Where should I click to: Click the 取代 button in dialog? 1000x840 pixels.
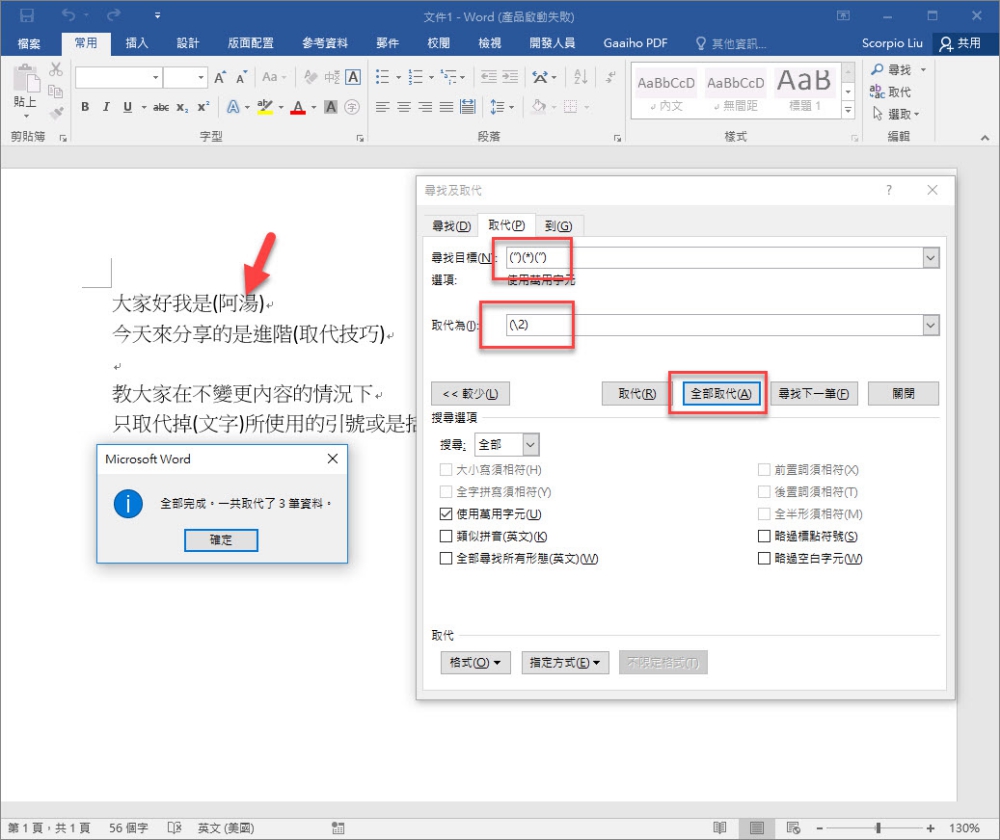(636, 394)
